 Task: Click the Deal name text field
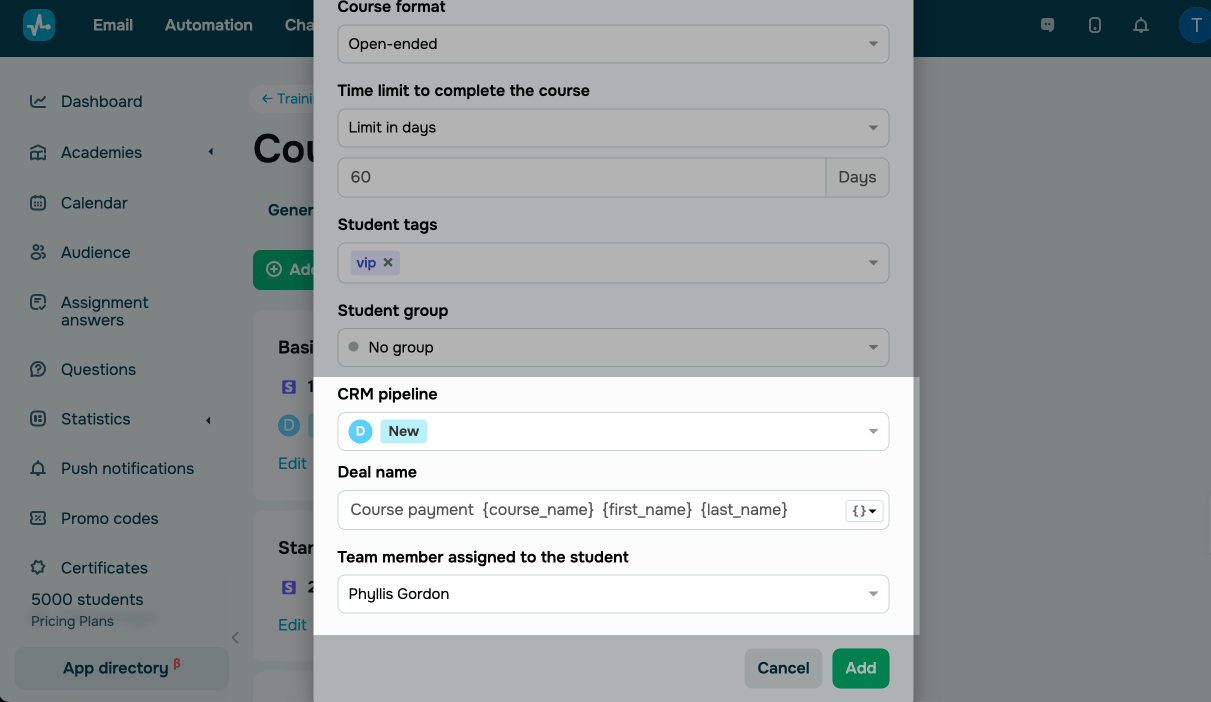(x=590, y=510)
